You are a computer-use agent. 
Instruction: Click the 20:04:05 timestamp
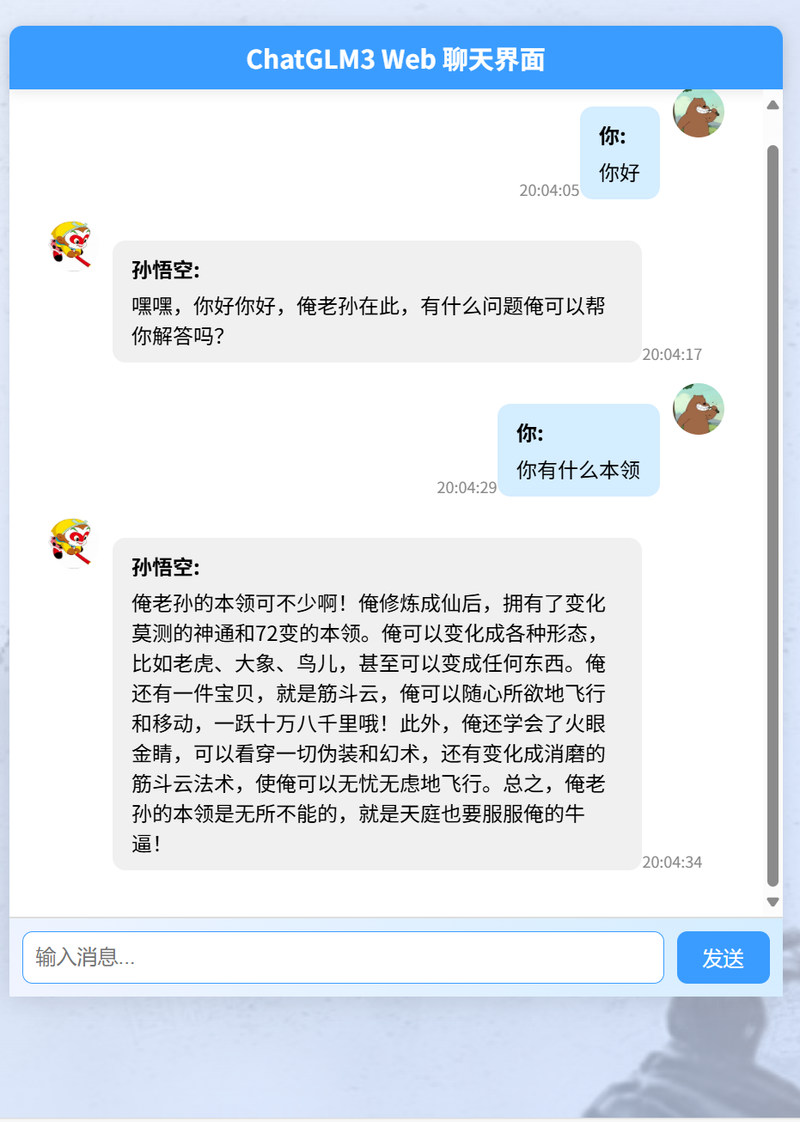(x=549, y=190)
